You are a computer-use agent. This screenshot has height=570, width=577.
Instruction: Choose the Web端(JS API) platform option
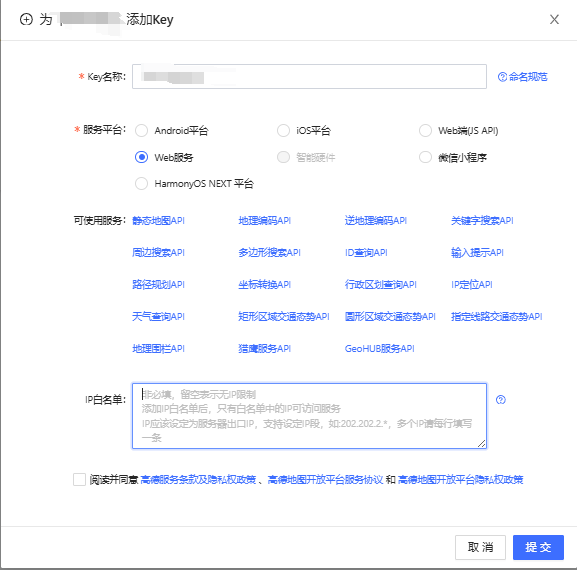[x=425, y=130]
